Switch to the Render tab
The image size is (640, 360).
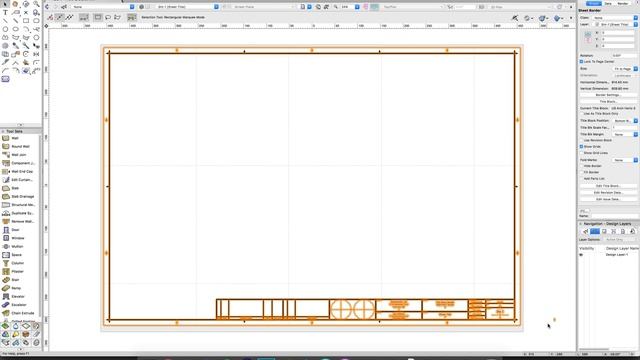tap(623, 3)
